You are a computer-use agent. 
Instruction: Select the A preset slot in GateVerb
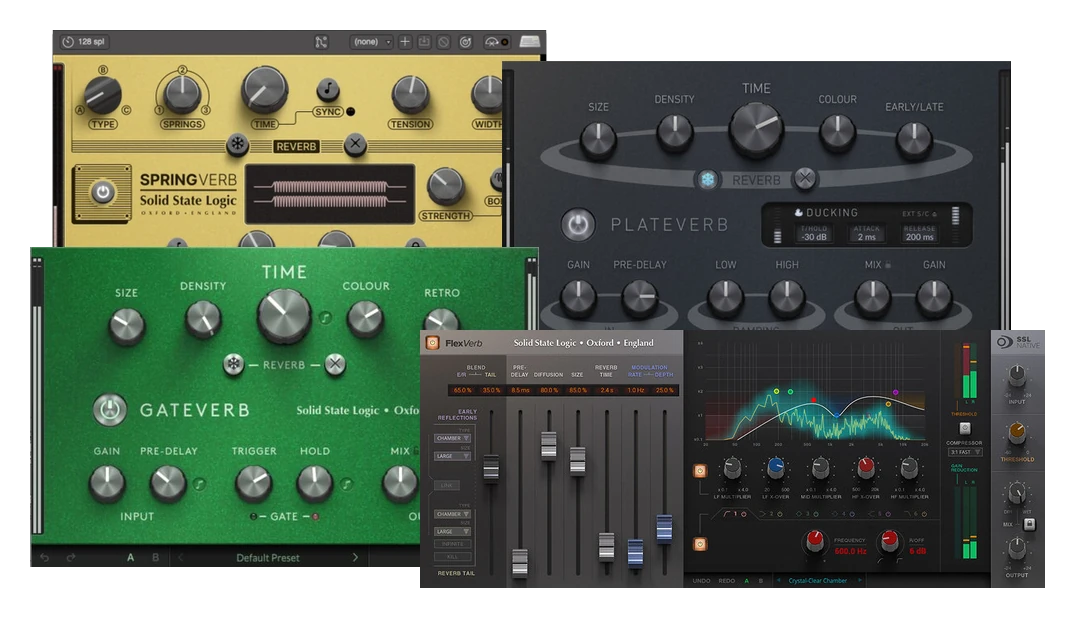click(130, 558)
